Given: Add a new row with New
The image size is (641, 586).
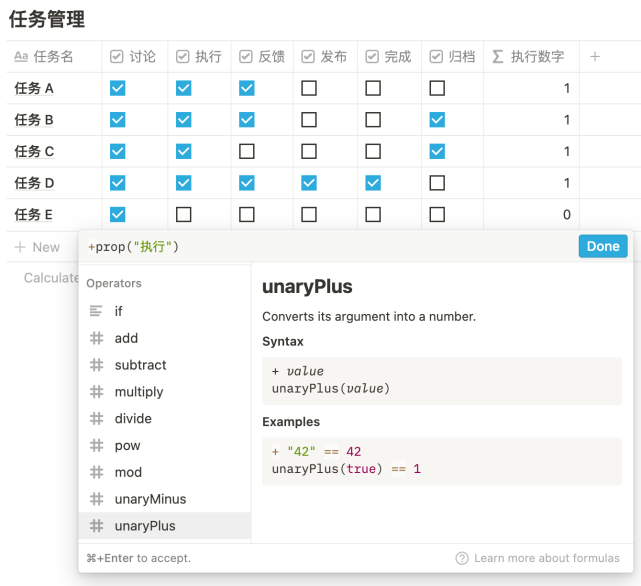Looking at the screenshot, I should (x=37, y=247).
